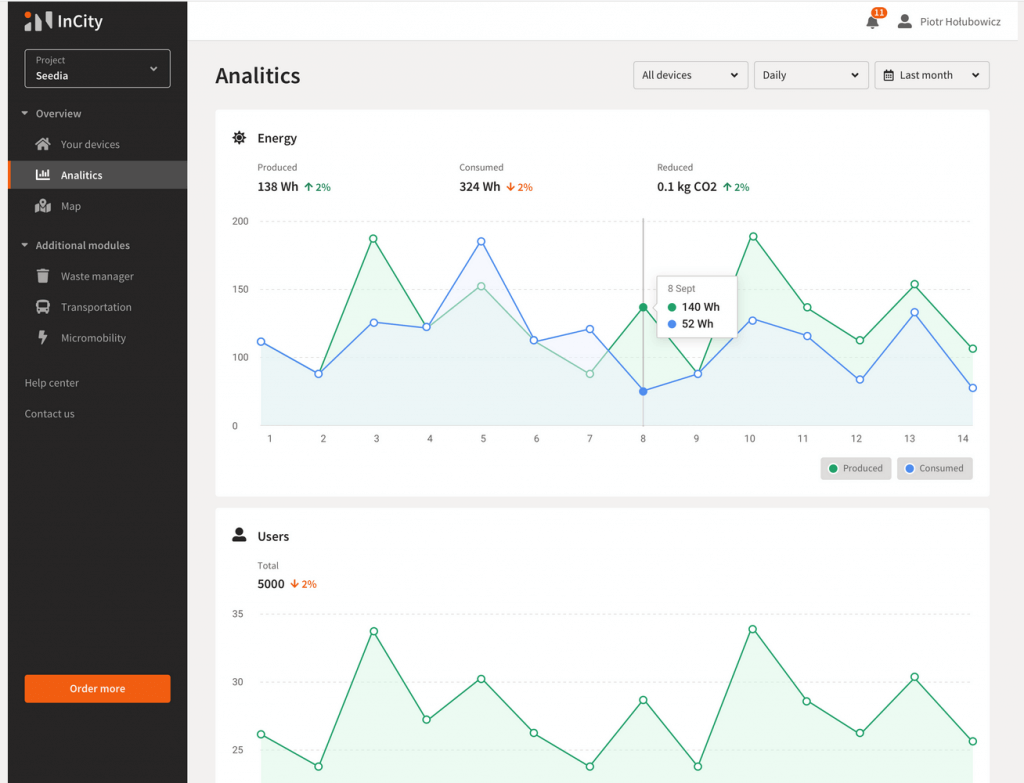This screenshot has height=783, width=1024.
Task: Click the InCity logo
Action: tap(64, 21)
